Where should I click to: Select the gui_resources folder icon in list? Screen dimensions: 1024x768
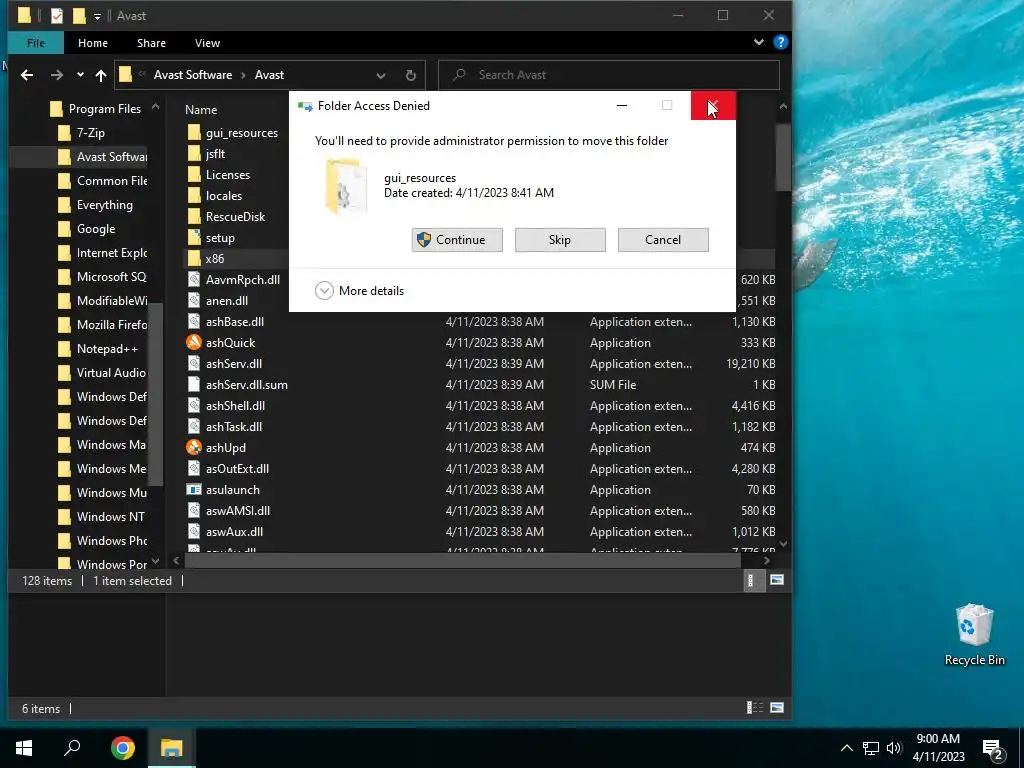click(x=194, y=133)
